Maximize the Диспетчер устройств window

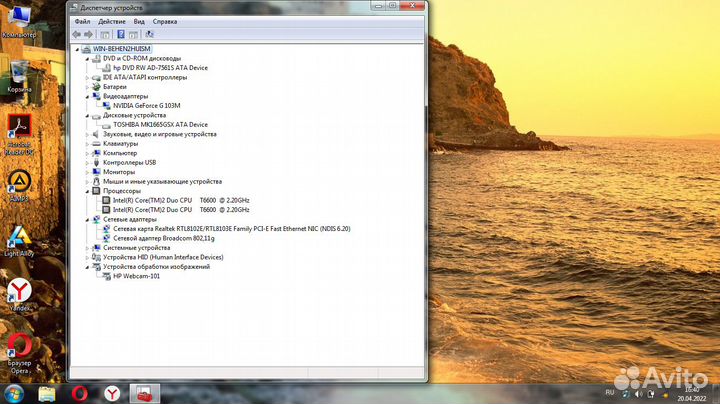click(x=393, y=6)
